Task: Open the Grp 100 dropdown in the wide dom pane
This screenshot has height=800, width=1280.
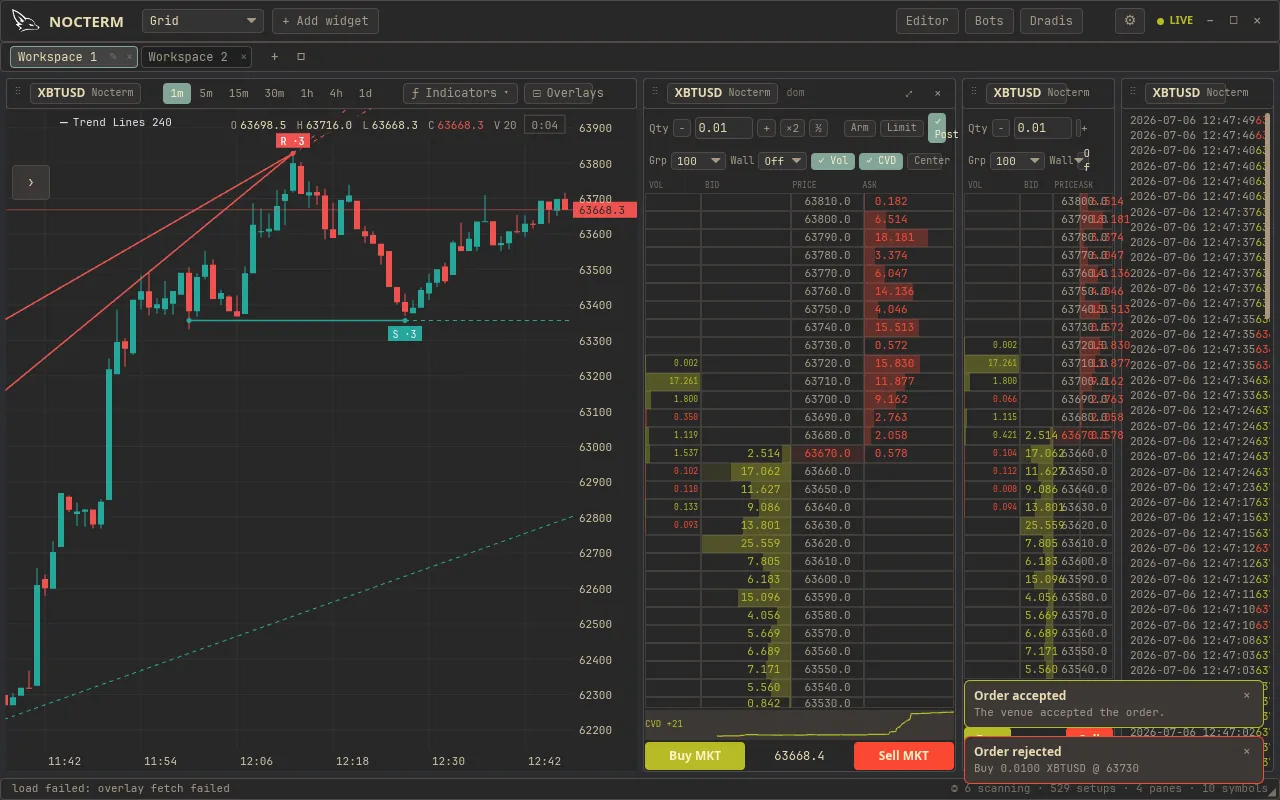Action: click(x=699, y=160)
